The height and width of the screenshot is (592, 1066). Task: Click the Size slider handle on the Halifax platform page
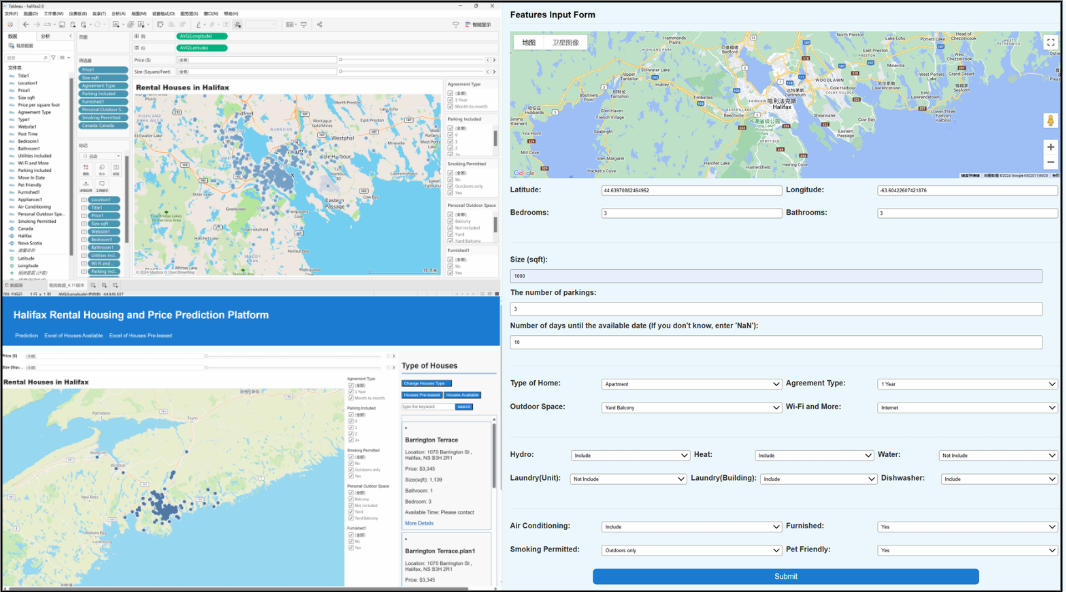click(206, 367)
